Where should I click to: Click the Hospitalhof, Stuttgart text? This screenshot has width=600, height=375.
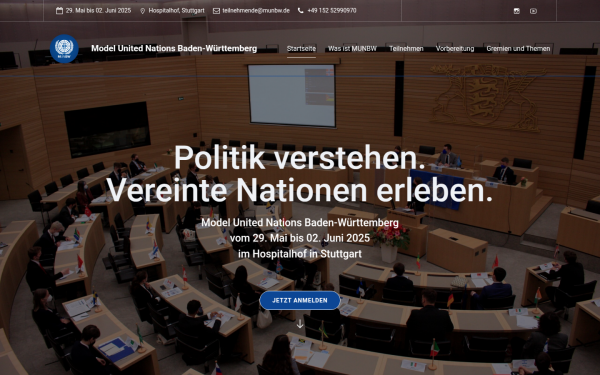(176, 11)
